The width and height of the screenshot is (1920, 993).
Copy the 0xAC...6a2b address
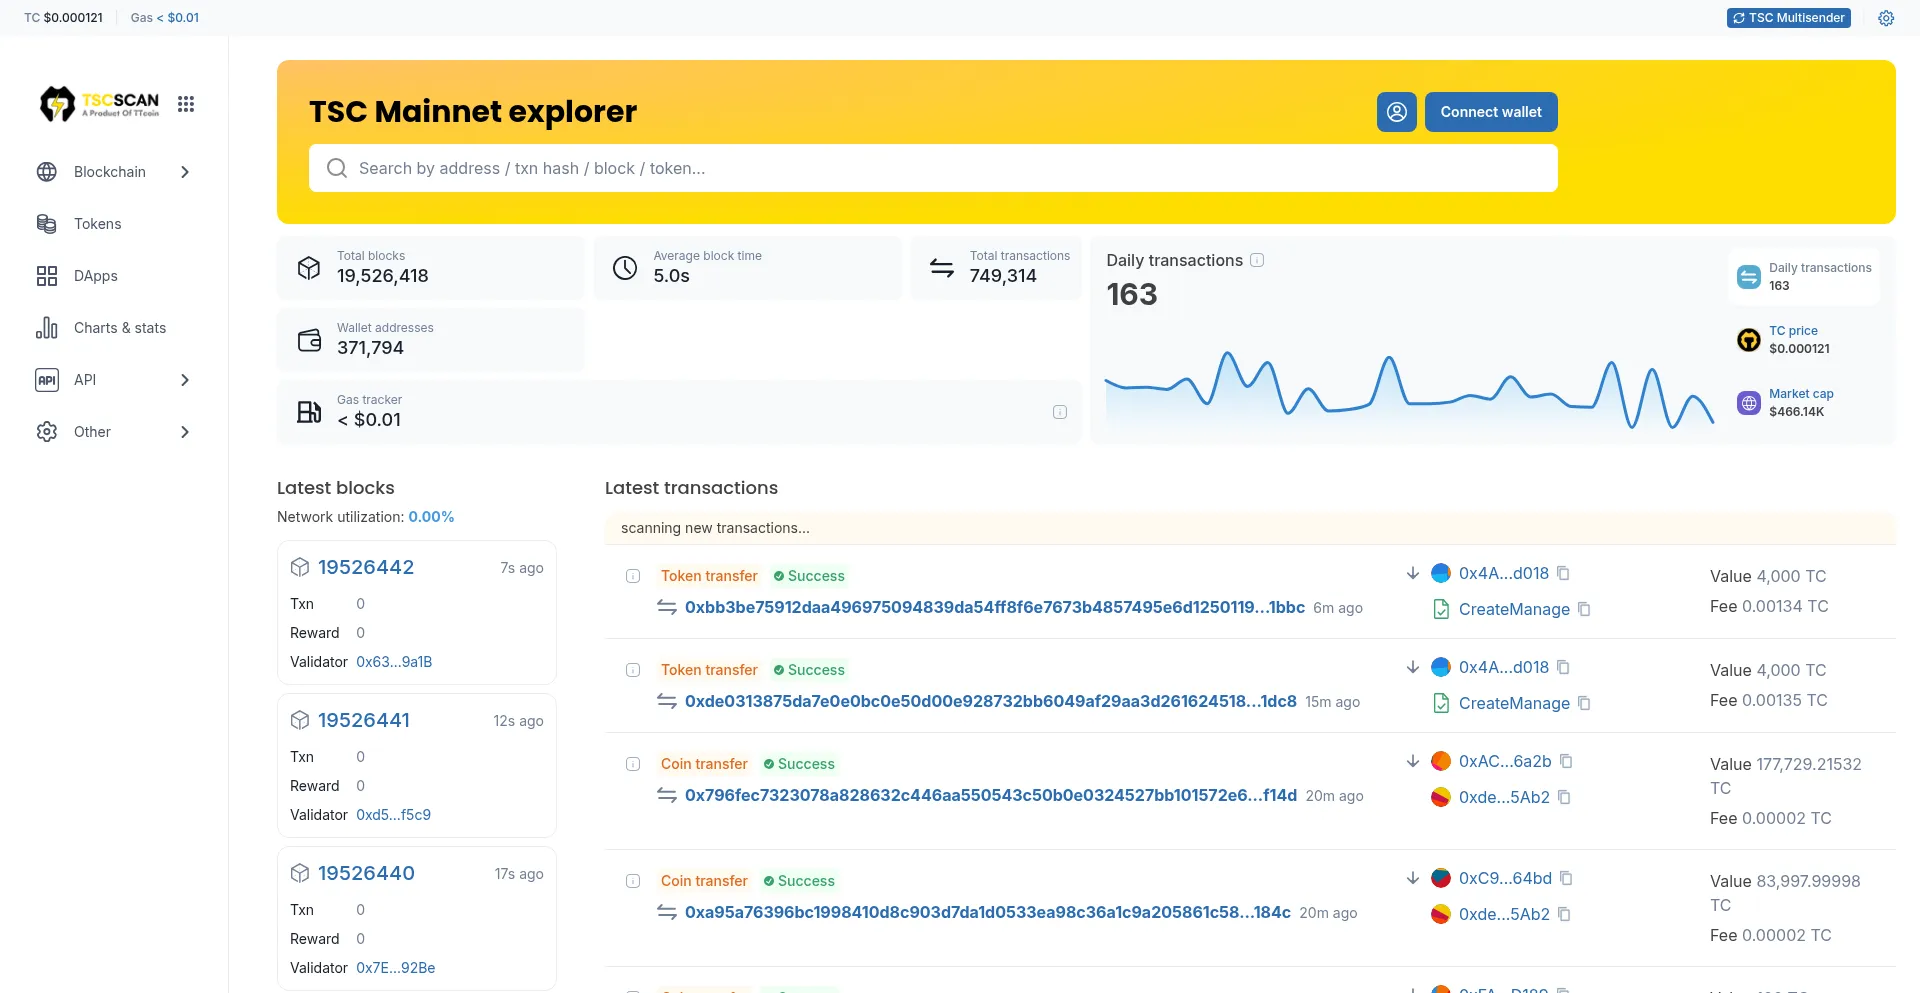(1567, 761)
